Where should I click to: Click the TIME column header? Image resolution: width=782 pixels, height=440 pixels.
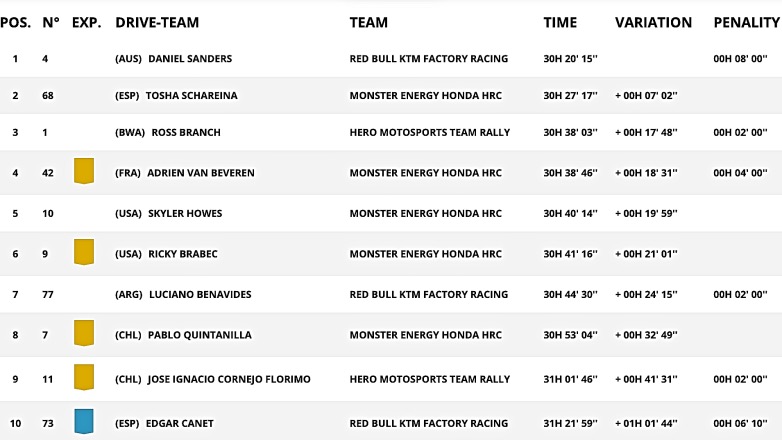[x=560, y=22]
